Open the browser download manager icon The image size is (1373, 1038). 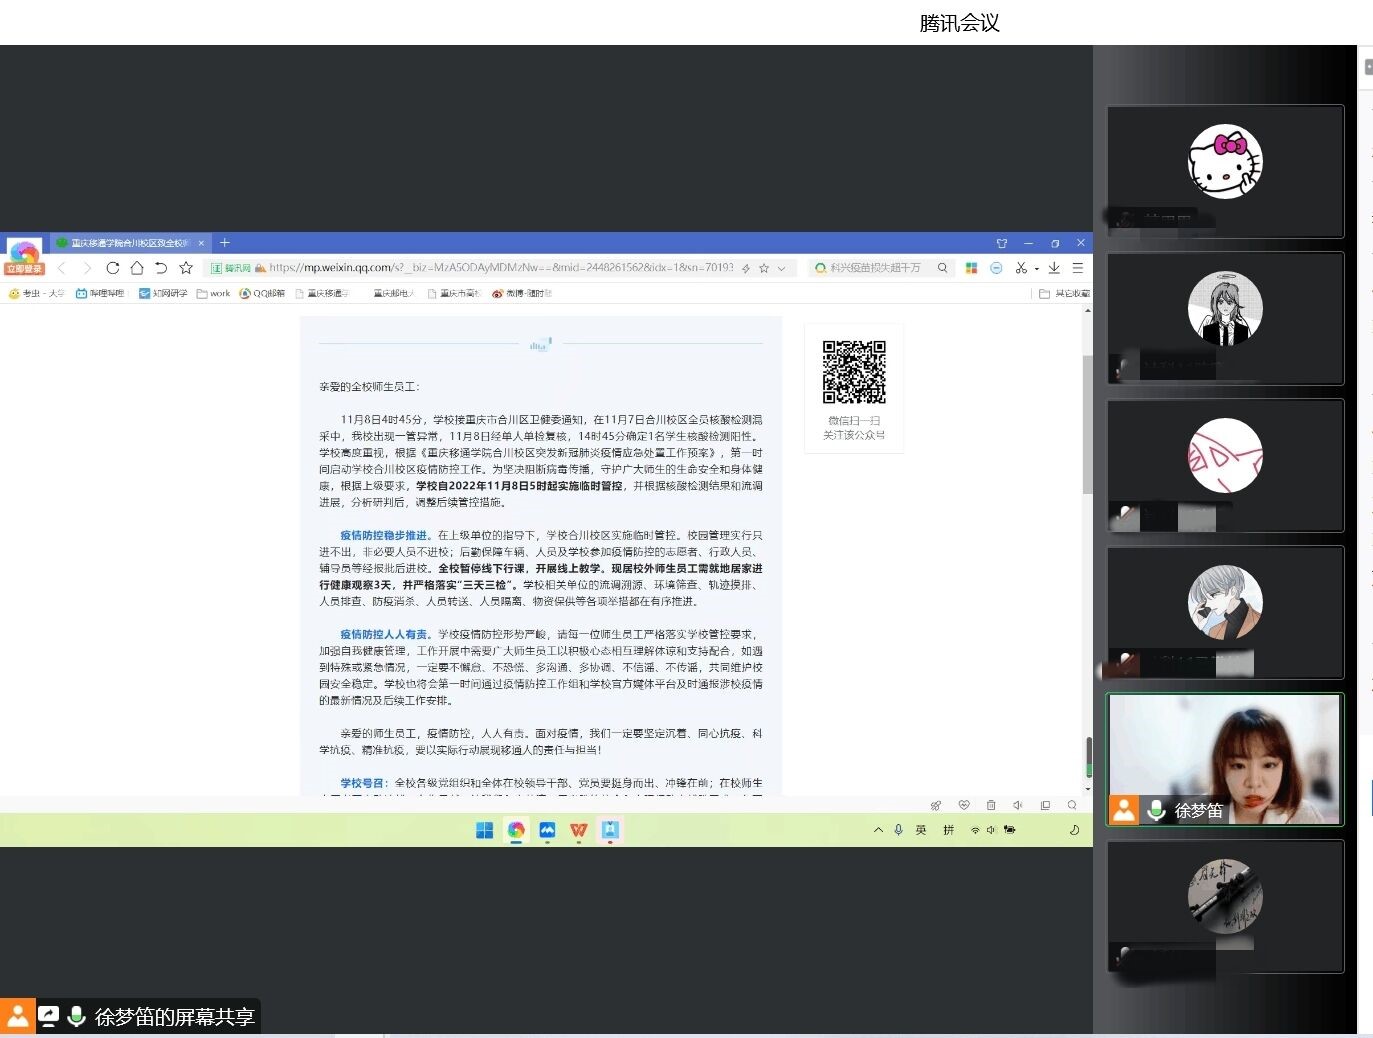(x=1054, y=268)
